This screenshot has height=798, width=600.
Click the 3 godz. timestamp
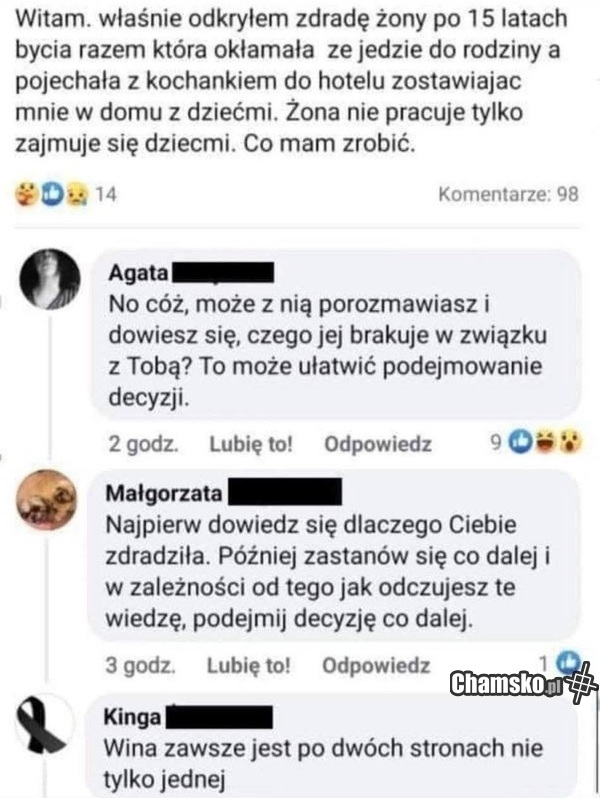click(x=142, y=665)
